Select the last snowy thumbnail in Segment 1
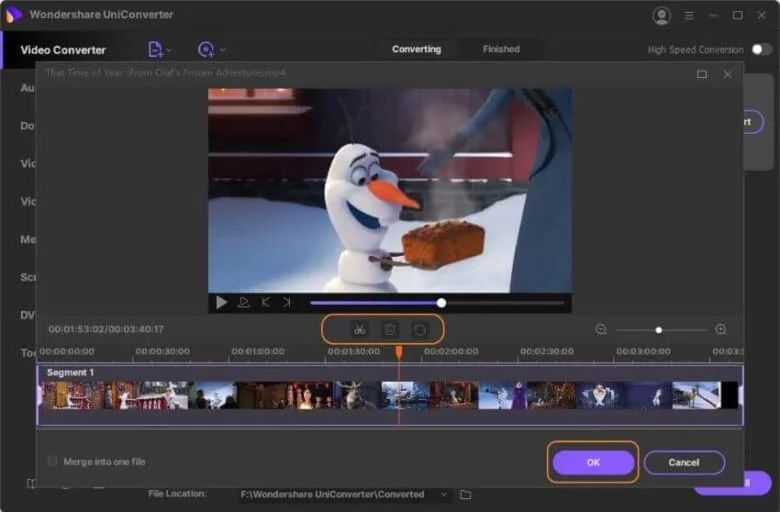Viewport: 780px width, 512px height. [696, 395]
